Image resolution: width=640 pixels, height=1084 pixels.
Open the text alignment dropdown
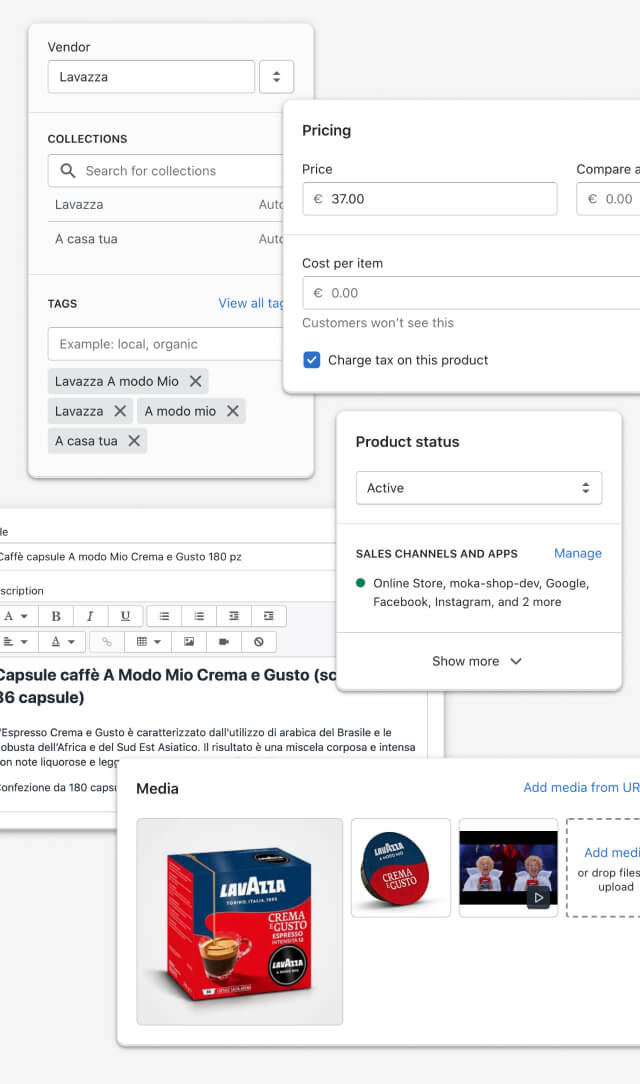[15, 642]
